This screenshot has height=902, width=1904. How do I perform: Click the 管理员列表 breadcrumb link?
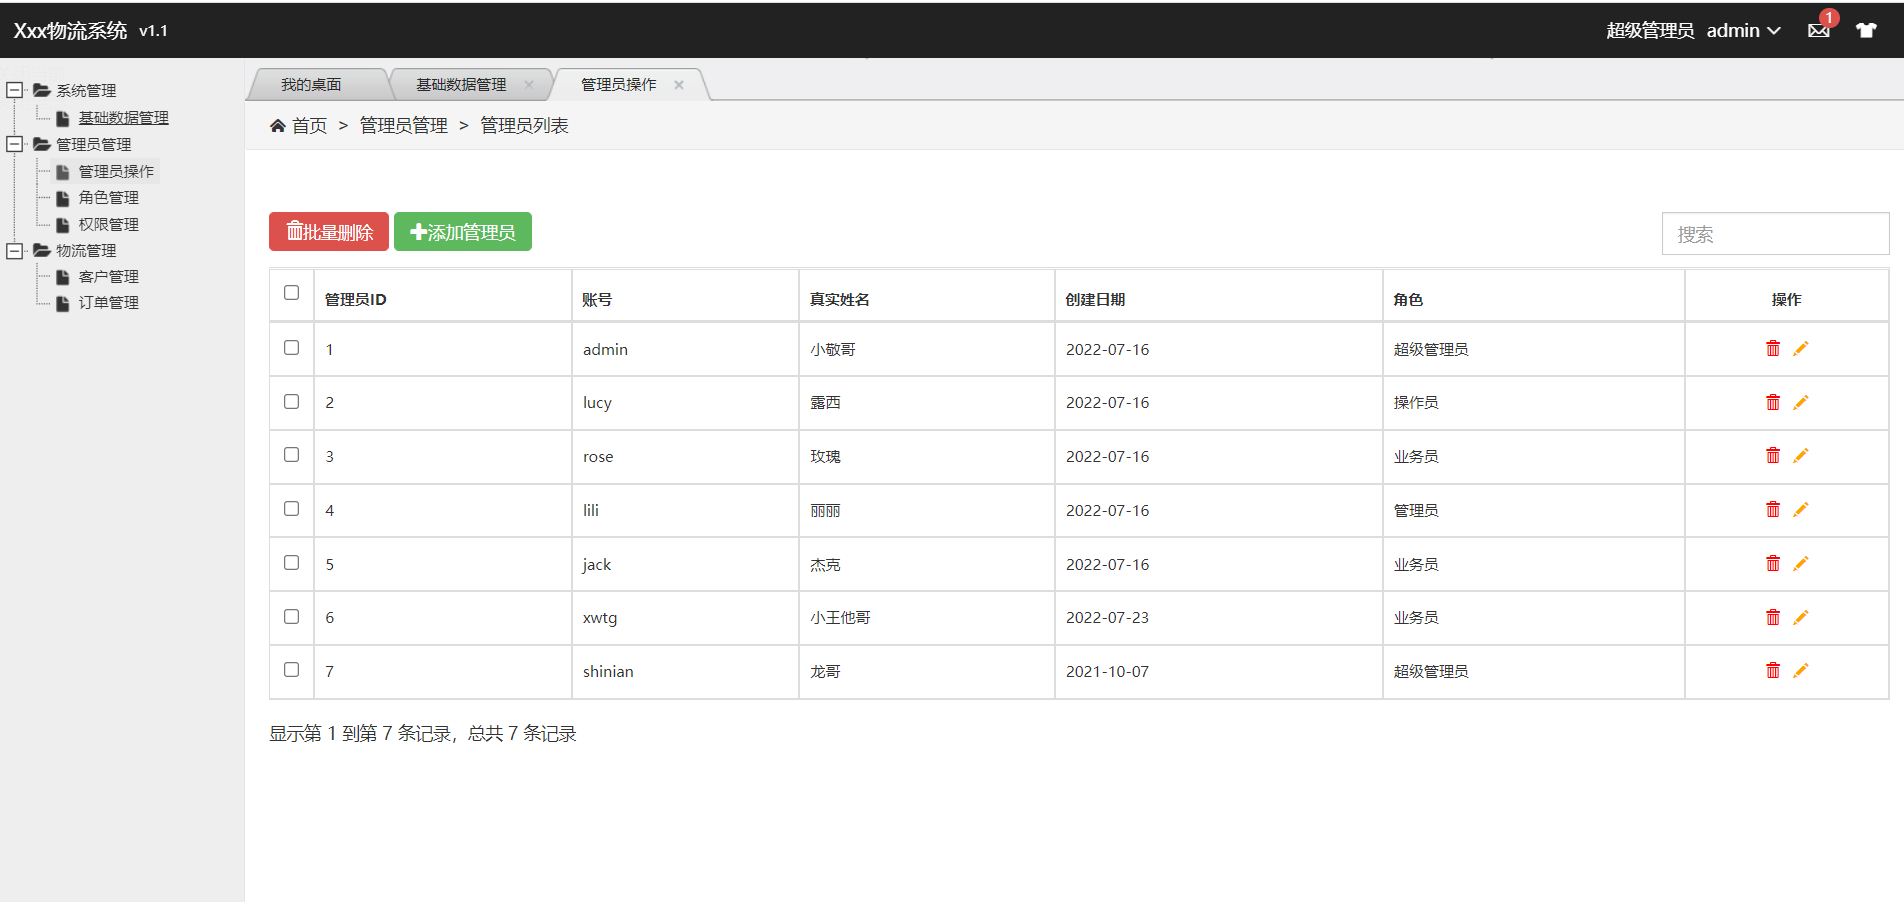point(524,125)
